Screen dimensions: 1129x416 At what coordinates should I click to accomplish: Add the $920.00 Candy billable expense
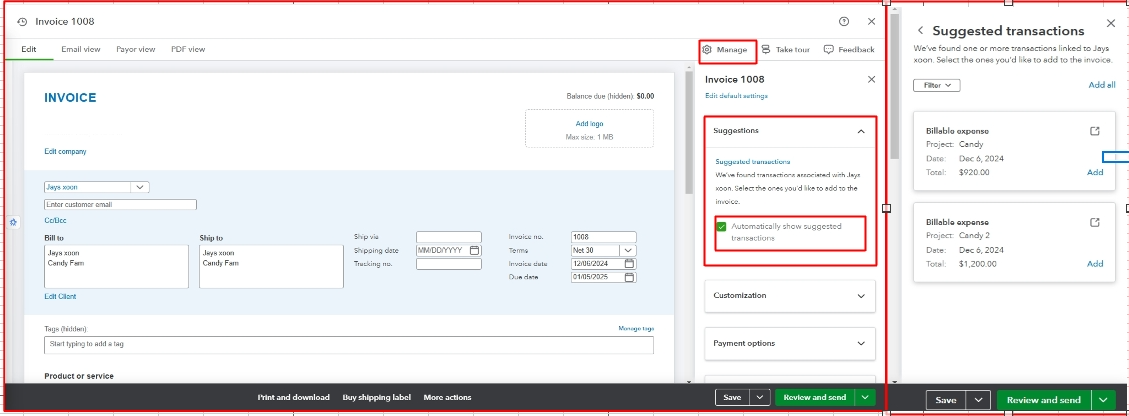tap(1094, 172)
